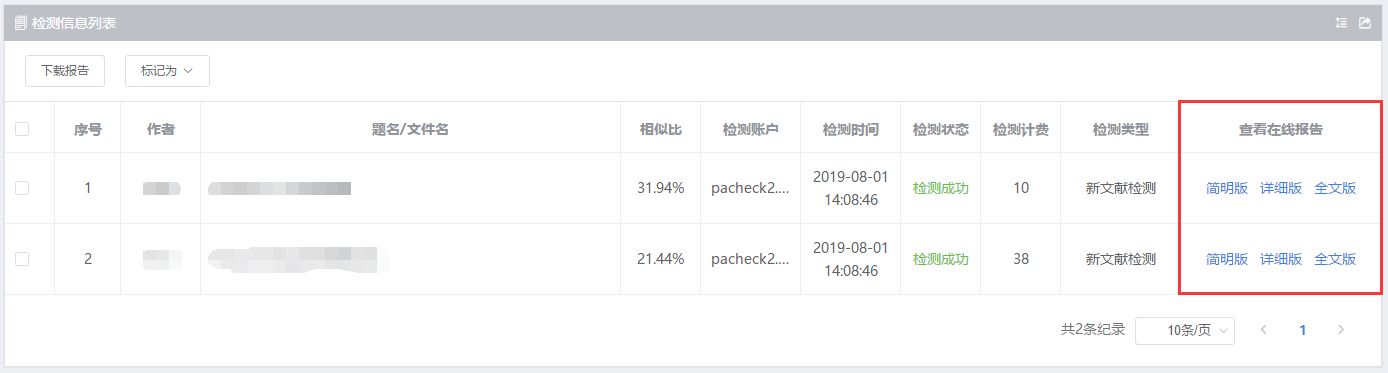
Task: Go to next page arrow
Action: click(1341, 330)
